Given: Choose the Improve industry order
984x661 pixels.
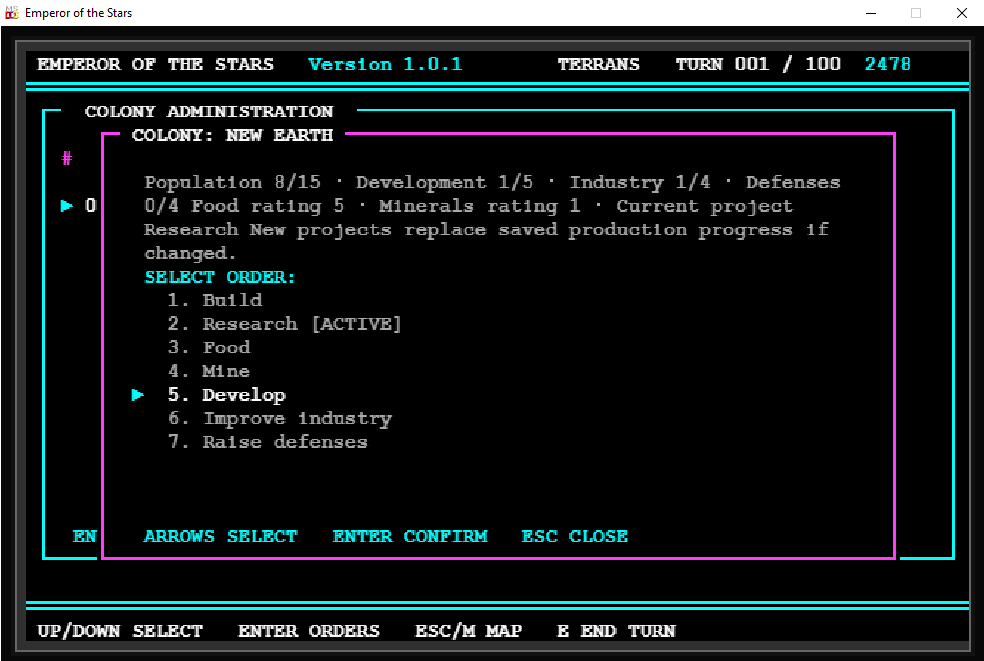Looking at the screenshot, I should [280, 419].
